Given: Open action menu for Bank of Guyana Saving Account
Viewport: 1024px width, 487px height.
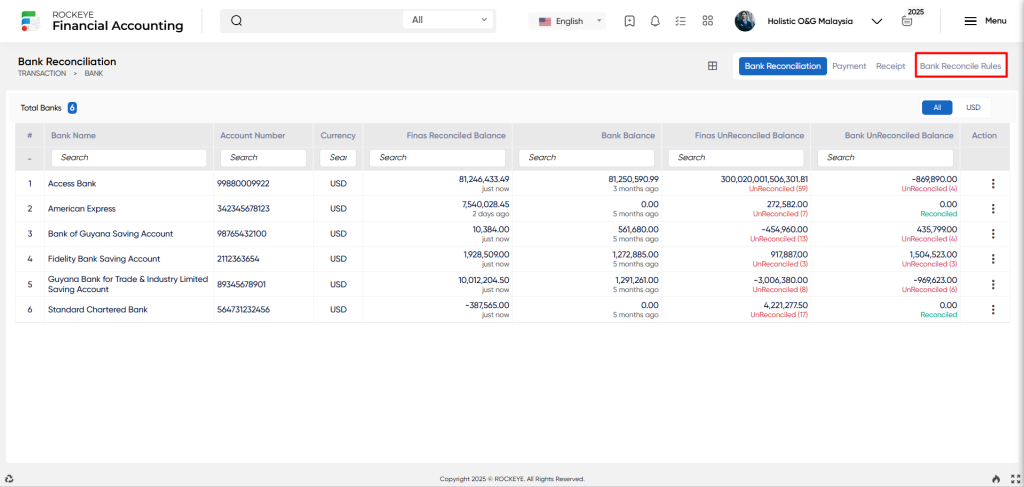Looking at the screenshot, I should point(993,234).
